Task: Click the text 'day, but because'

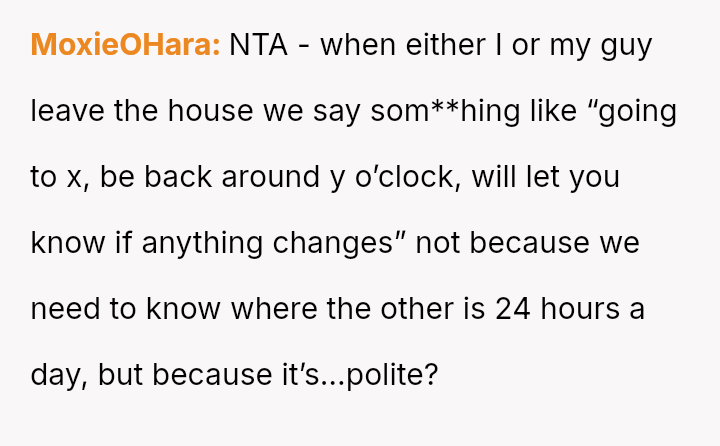Action: coord(147,375)
